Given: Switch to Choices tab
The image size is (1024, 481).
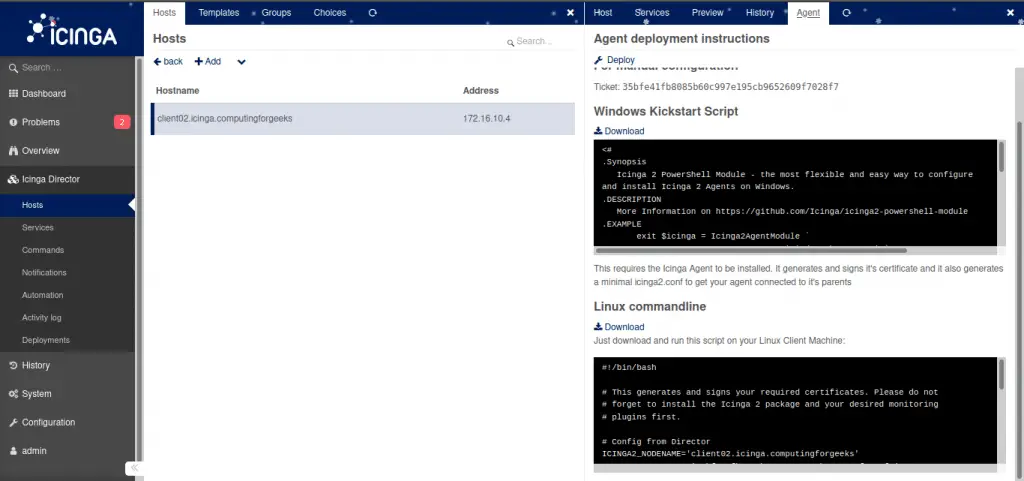Looking at the screenshot, I should (x=330, y=13).
